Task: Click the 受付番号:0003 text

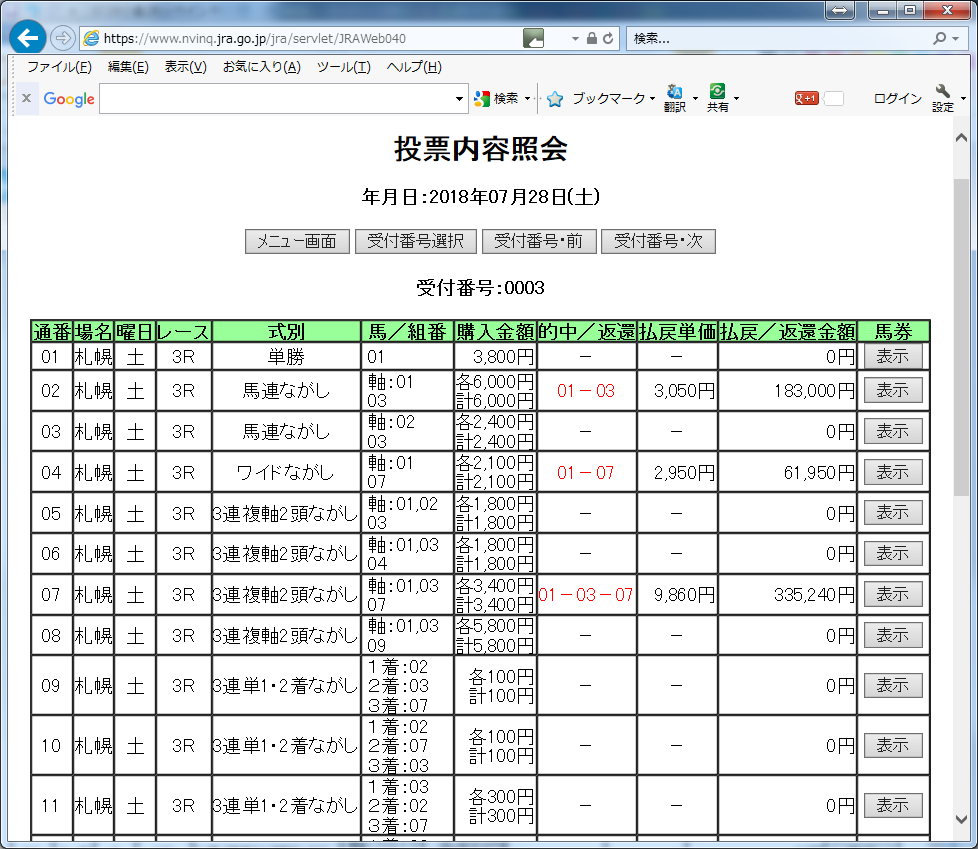Action: pos(480,288)
